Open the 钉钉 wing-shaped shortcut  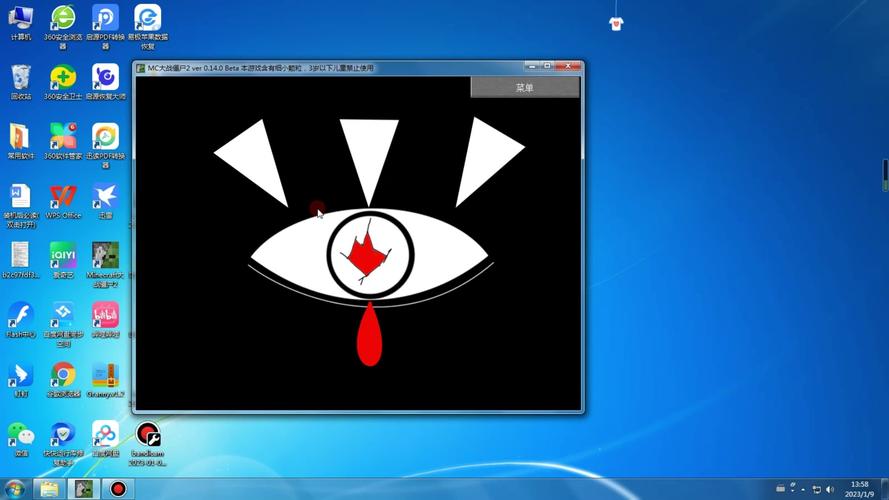point(20,380)
